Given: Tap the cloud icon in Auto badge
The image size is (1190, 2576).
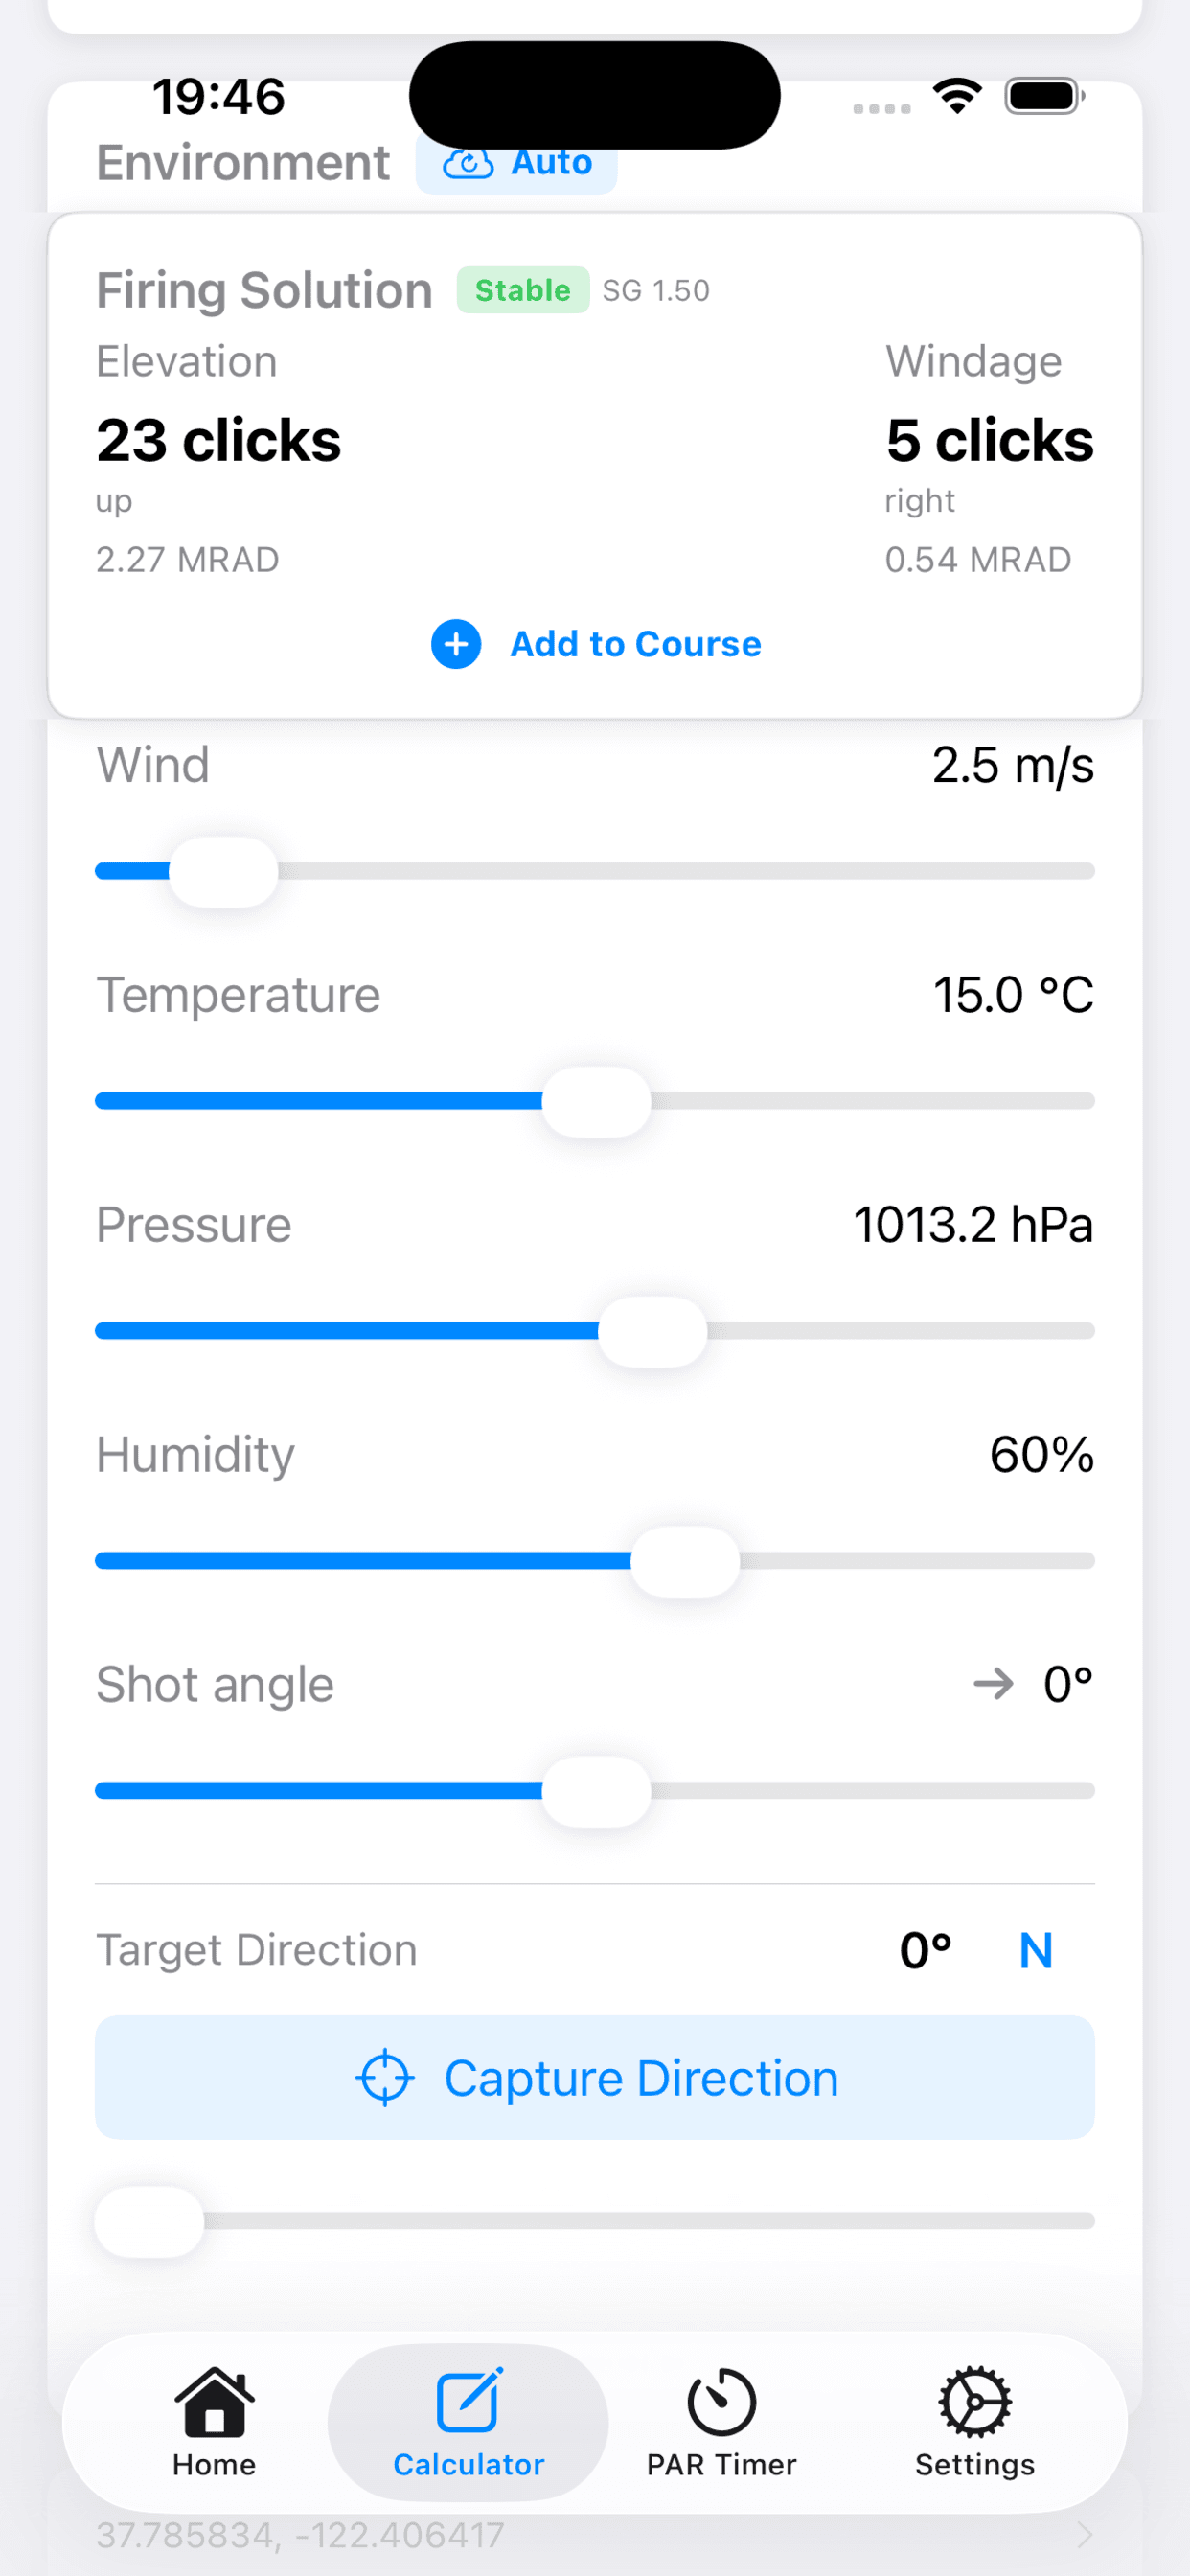Looking at the screenshot, I should tap(468, 163).
